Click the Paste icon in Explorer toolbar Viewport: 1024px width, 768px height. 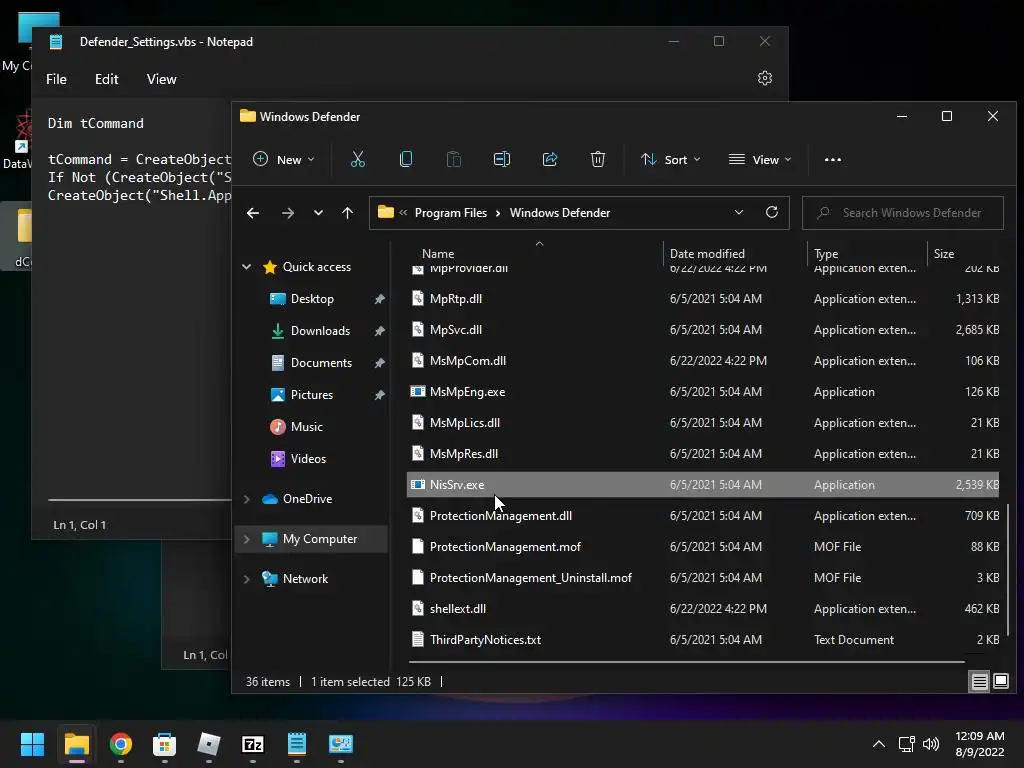click(x=453, y=159)
